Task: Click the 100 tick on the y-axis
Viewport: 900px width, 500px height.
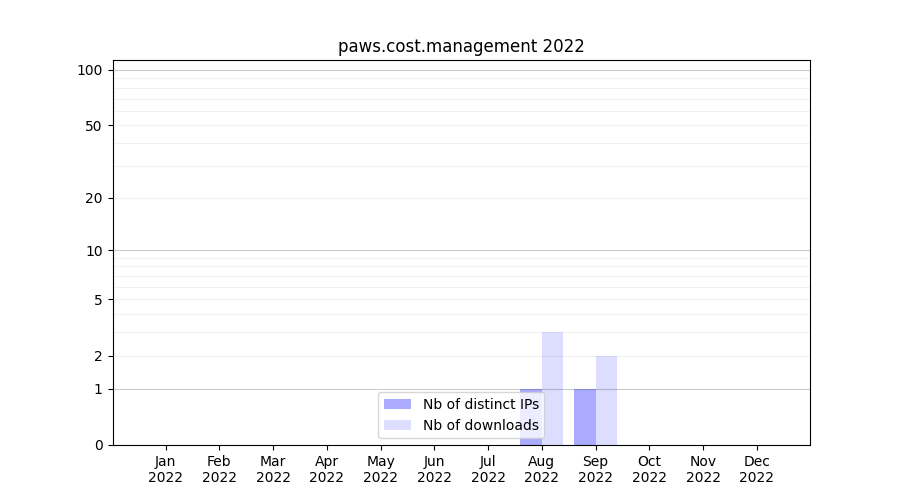Action: click(x=90, y=70)
